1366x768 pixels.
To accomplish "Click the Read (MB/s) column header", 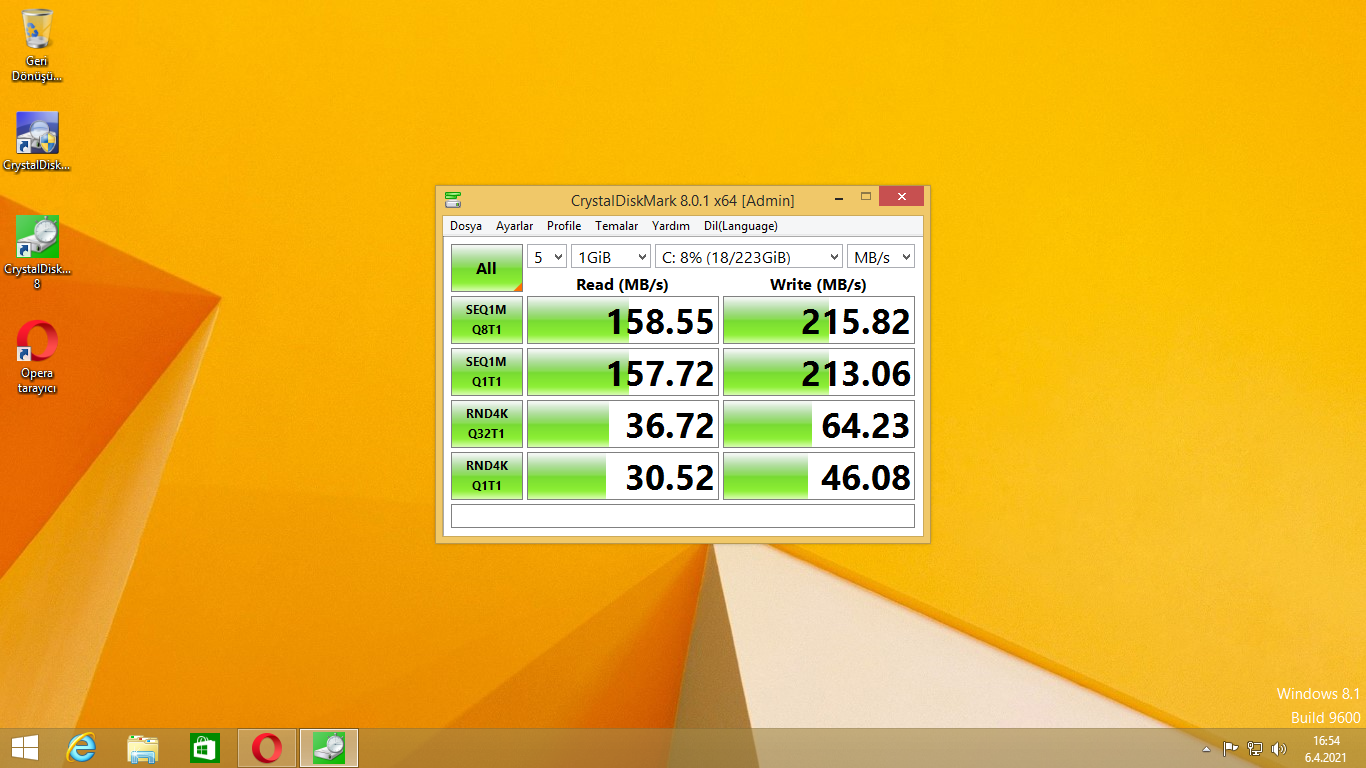I will click(622, 285).
